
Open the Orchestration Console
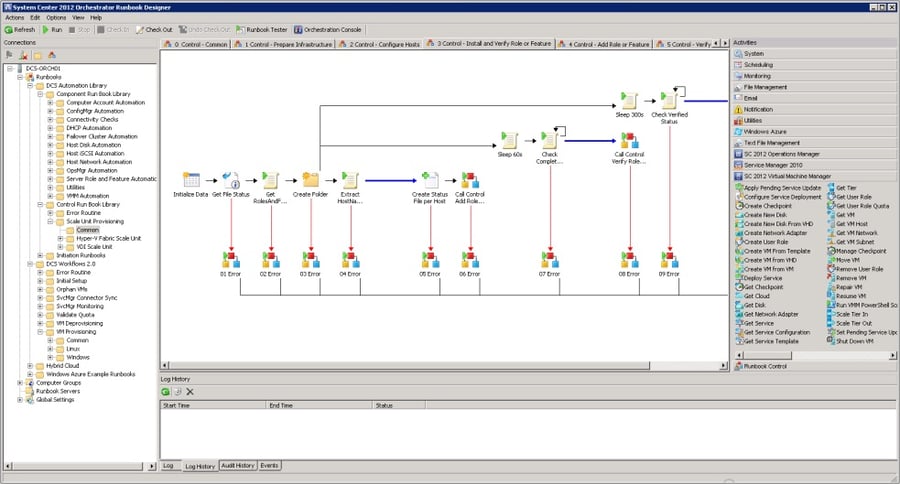tap(328, 29)
